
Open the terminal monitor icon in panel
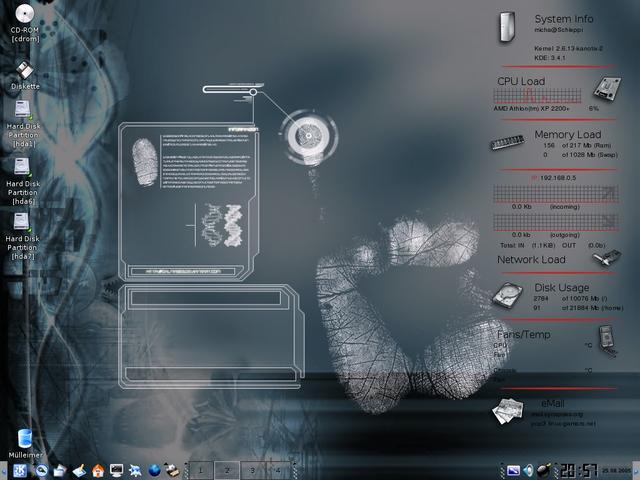(117, 469)
